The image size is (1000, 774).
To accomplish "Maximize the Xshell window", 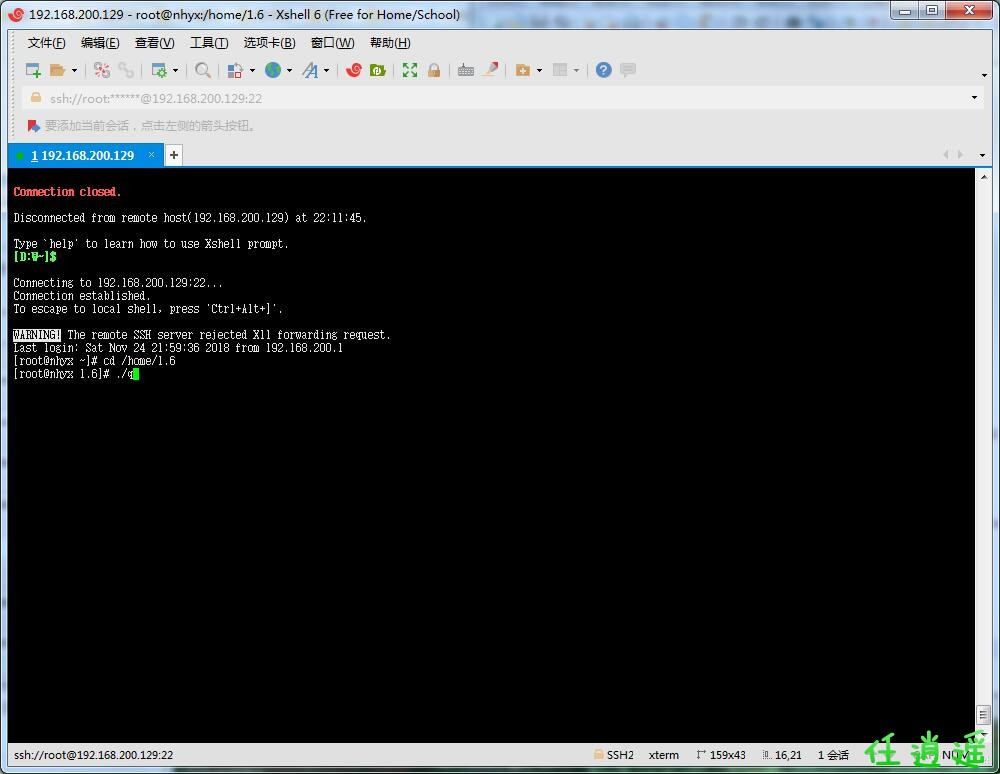I will [x=932, y=11].
